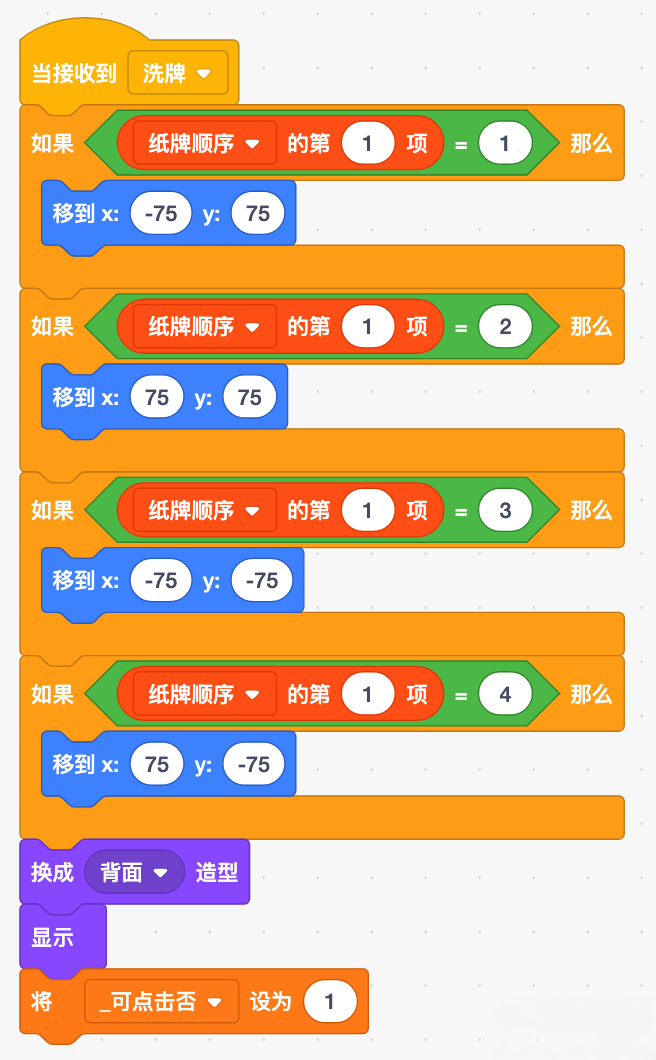Click x value 75 in last move block
656x1060 pixels.
[157, 764]
